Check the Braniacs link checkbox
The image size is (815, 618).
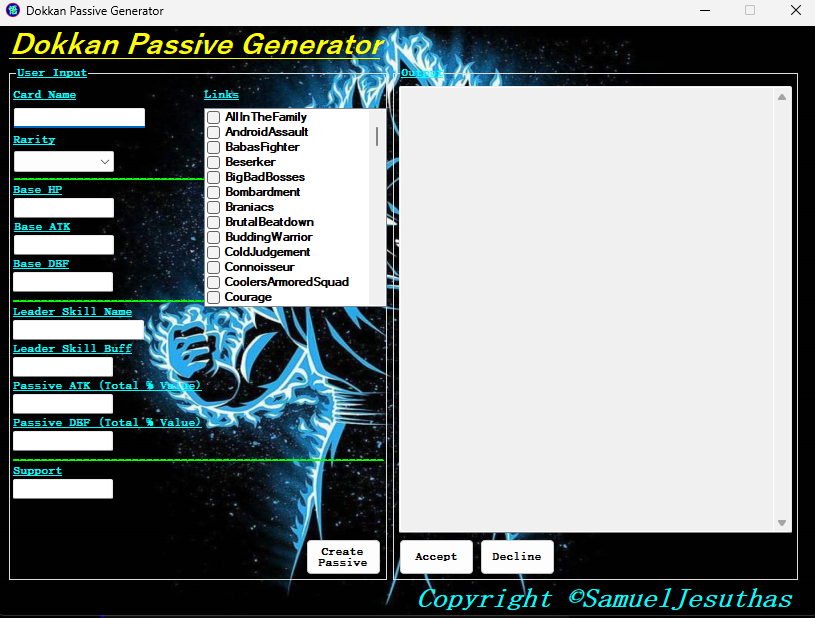coord(213,207)
